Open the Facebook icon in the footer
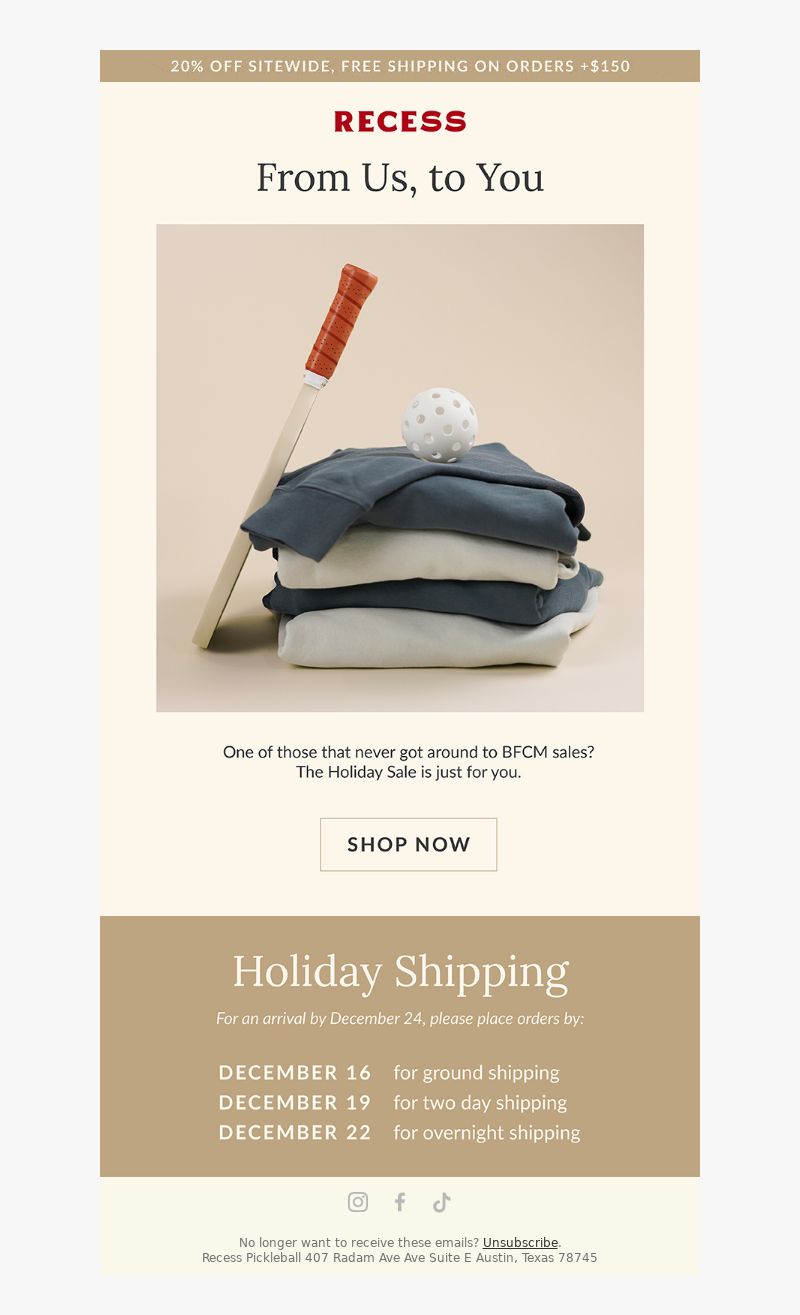The width and height of the screenshot is (800, 1315). click(400, 1202)
